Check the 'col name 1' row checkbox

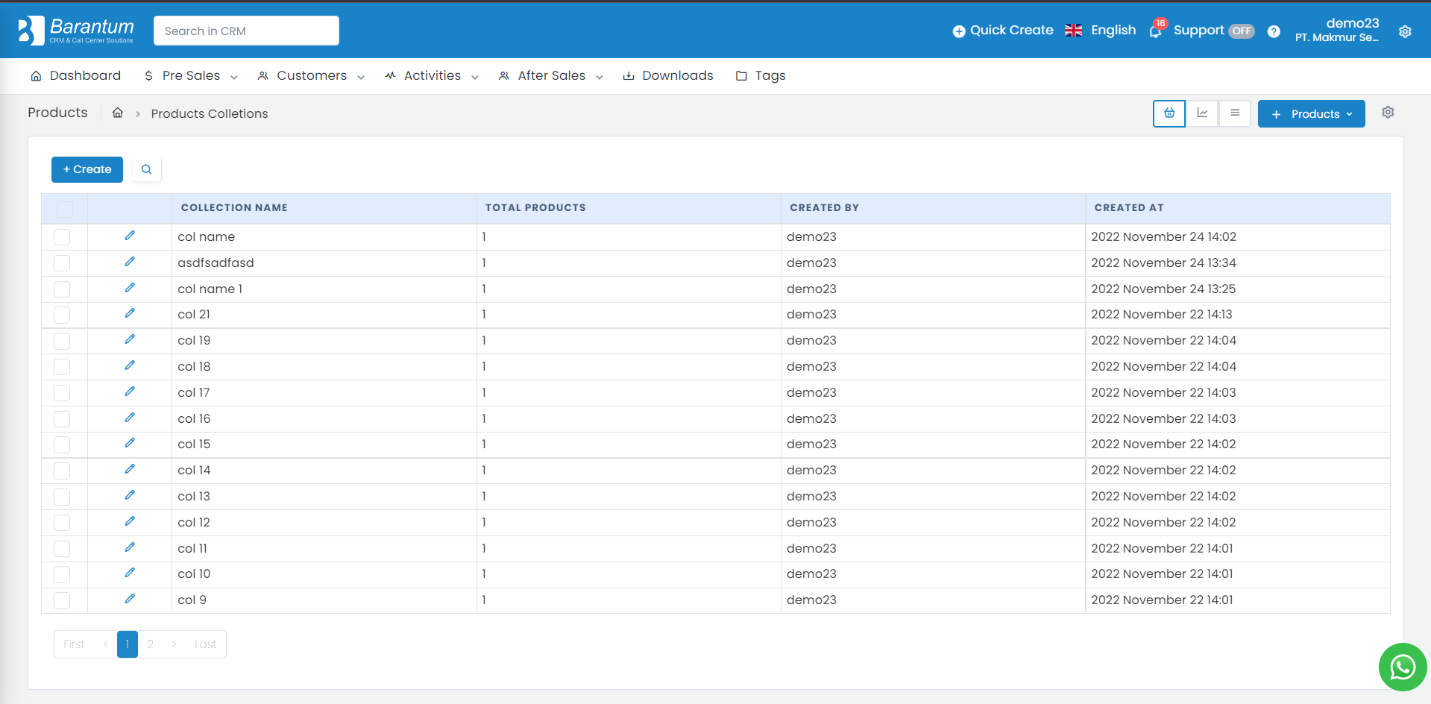(x=62, y=289)
